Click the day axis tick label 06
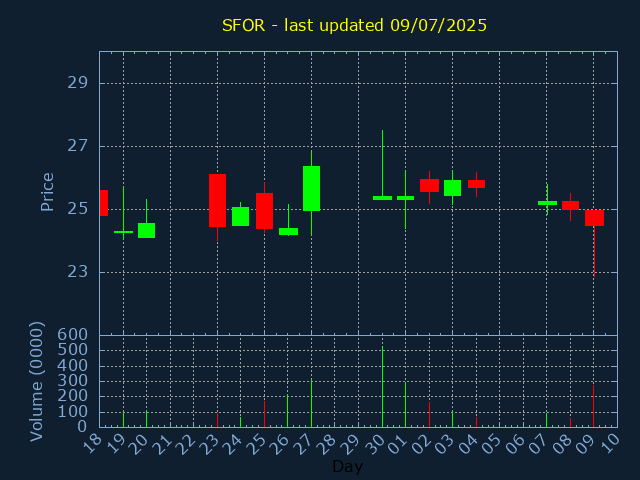 (516, 444)
